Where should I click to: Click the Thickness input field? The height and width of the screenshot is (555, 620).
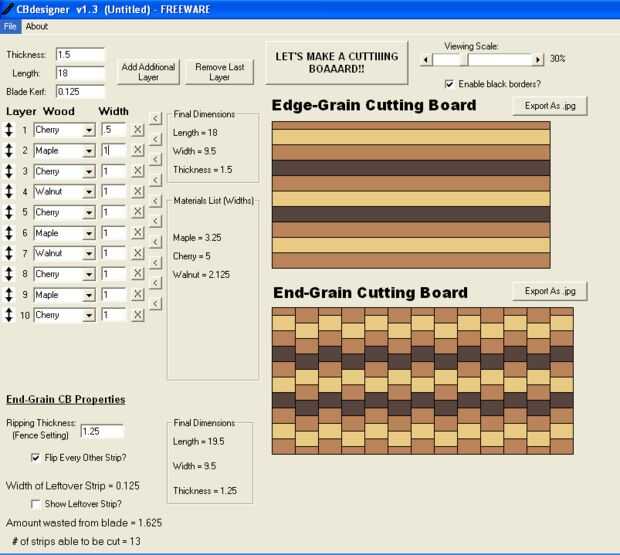[x=81, y=55]
